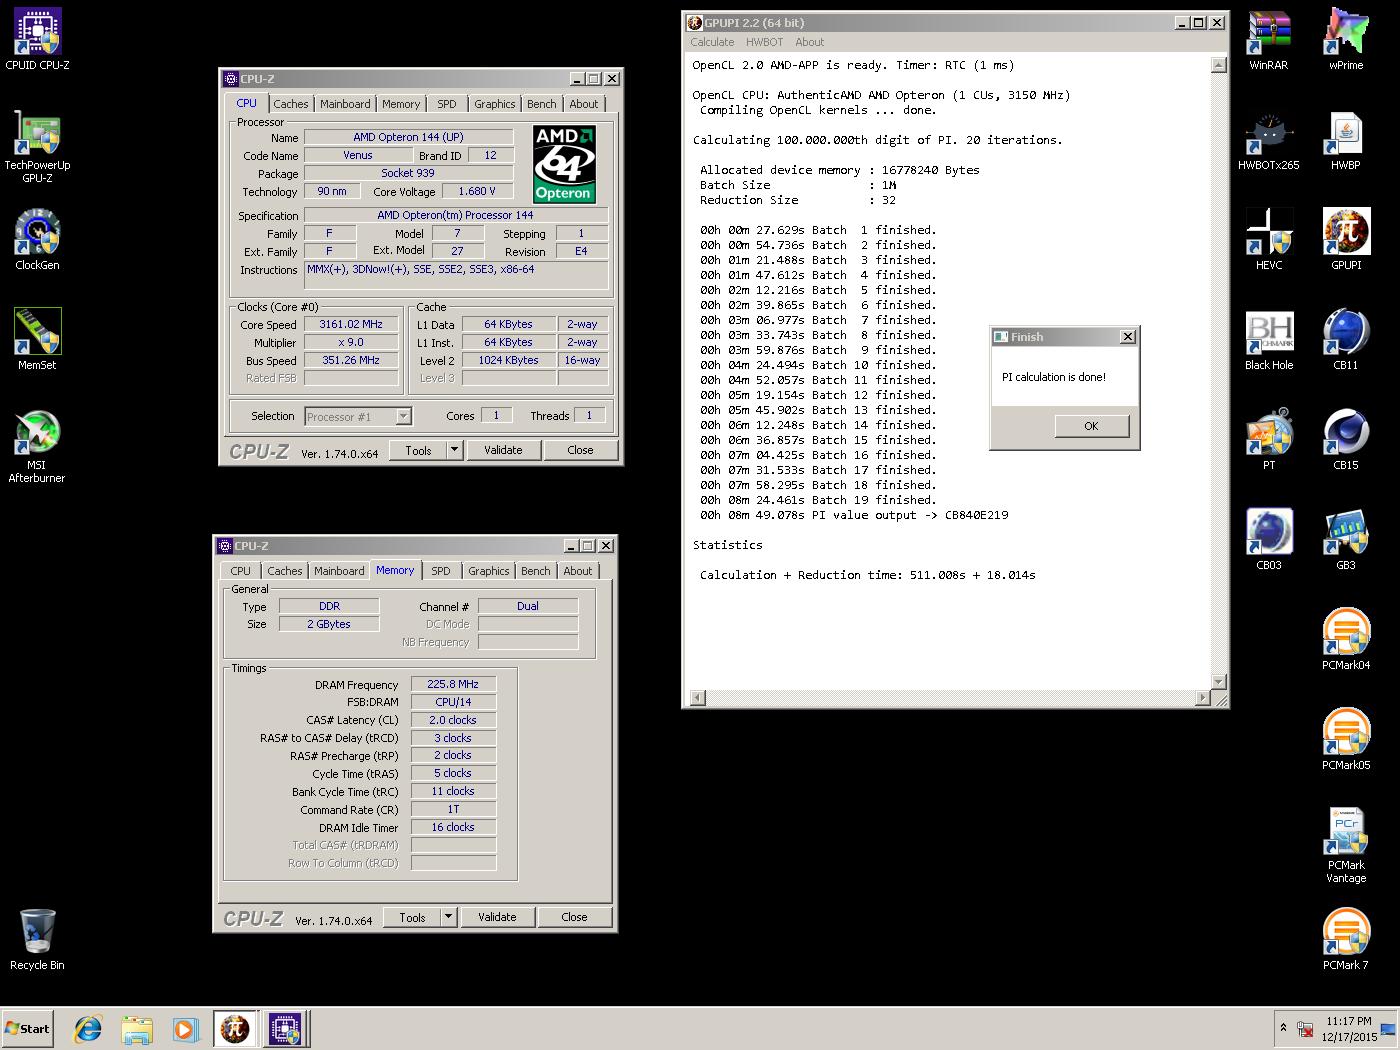Expand Tools dropdown arrow in lower CPU-Z
Viewport: 1400px width, 1050px height.
448,917
